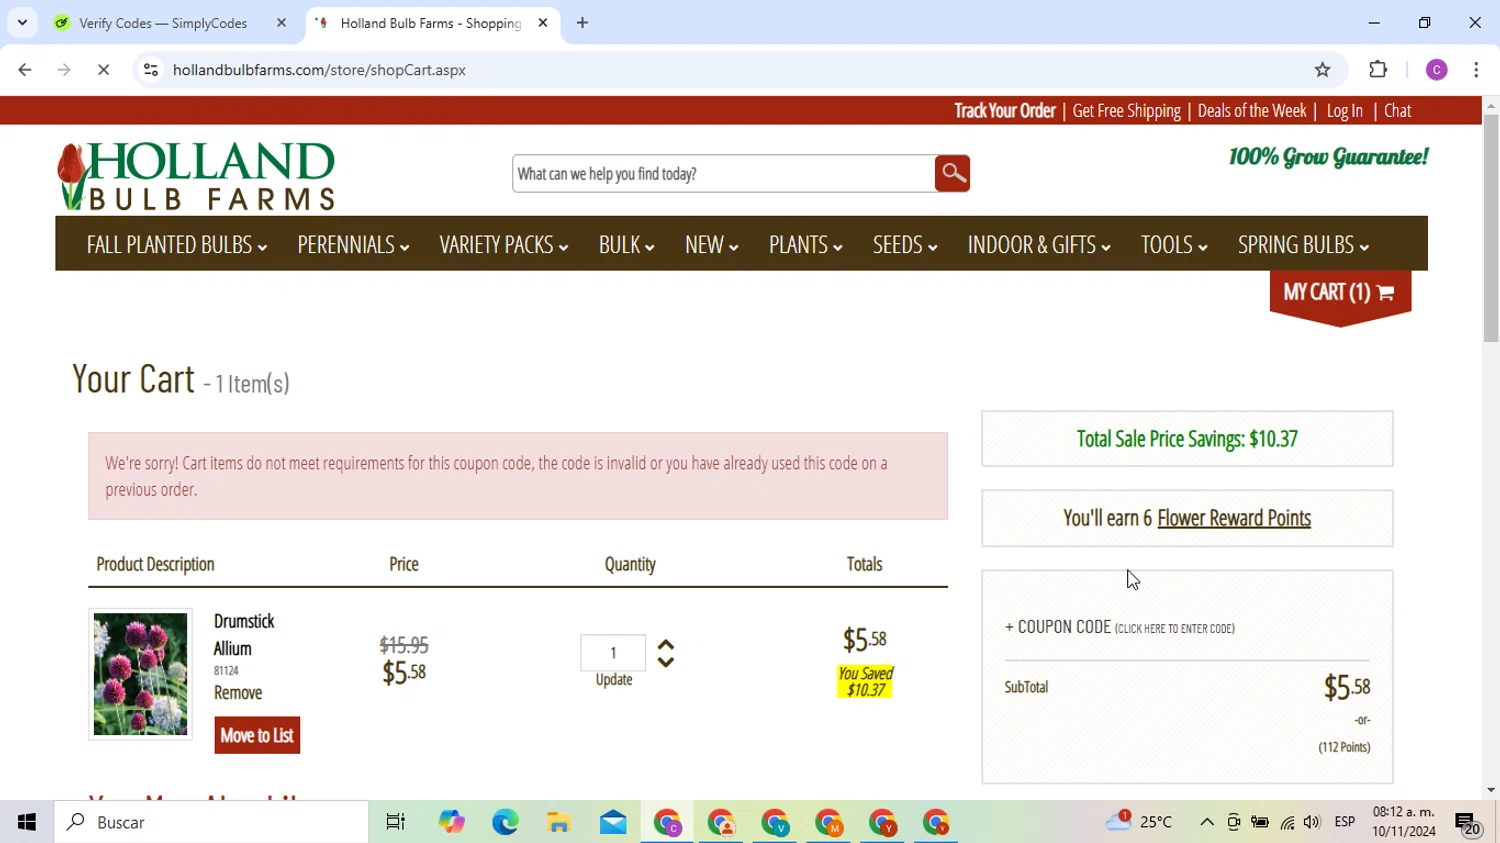1500x843 pixels.
Task: Open the browser extensions puzzle icon
Action: pos(1378,70)
